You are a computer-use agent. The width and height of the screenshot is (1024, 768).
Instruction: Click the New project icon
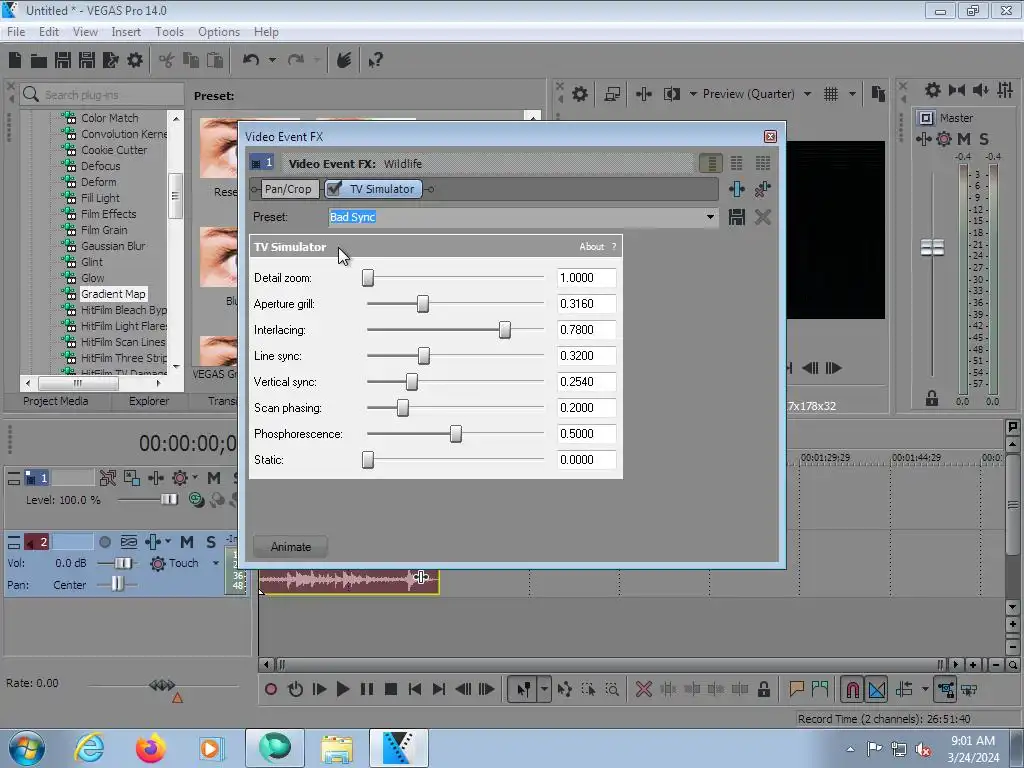coord(15,60)
